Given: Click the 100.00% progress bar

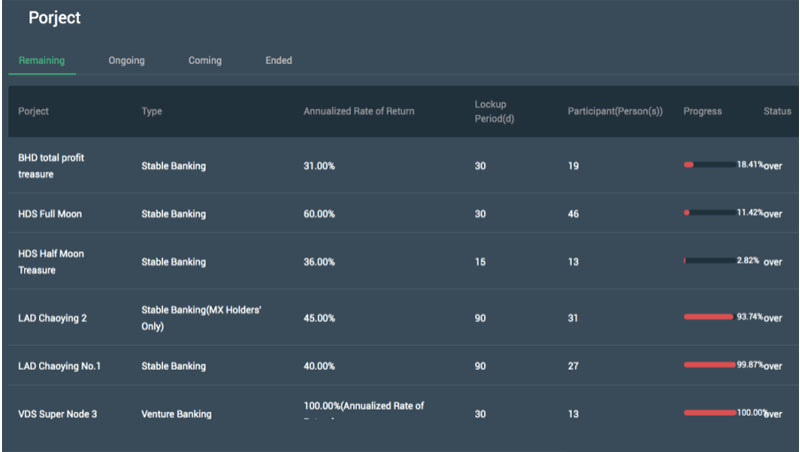Looking at the screenshot, I should coord(710,412).
